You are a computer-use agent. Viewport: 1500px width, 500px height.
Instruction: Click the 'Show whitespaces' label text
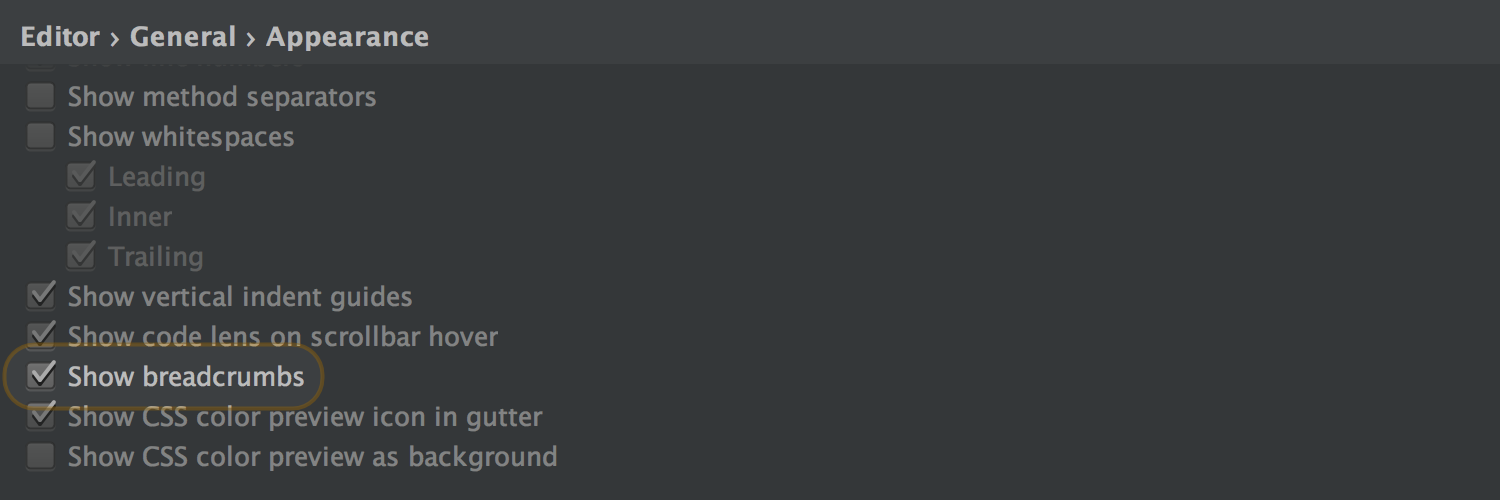[181, 137]
